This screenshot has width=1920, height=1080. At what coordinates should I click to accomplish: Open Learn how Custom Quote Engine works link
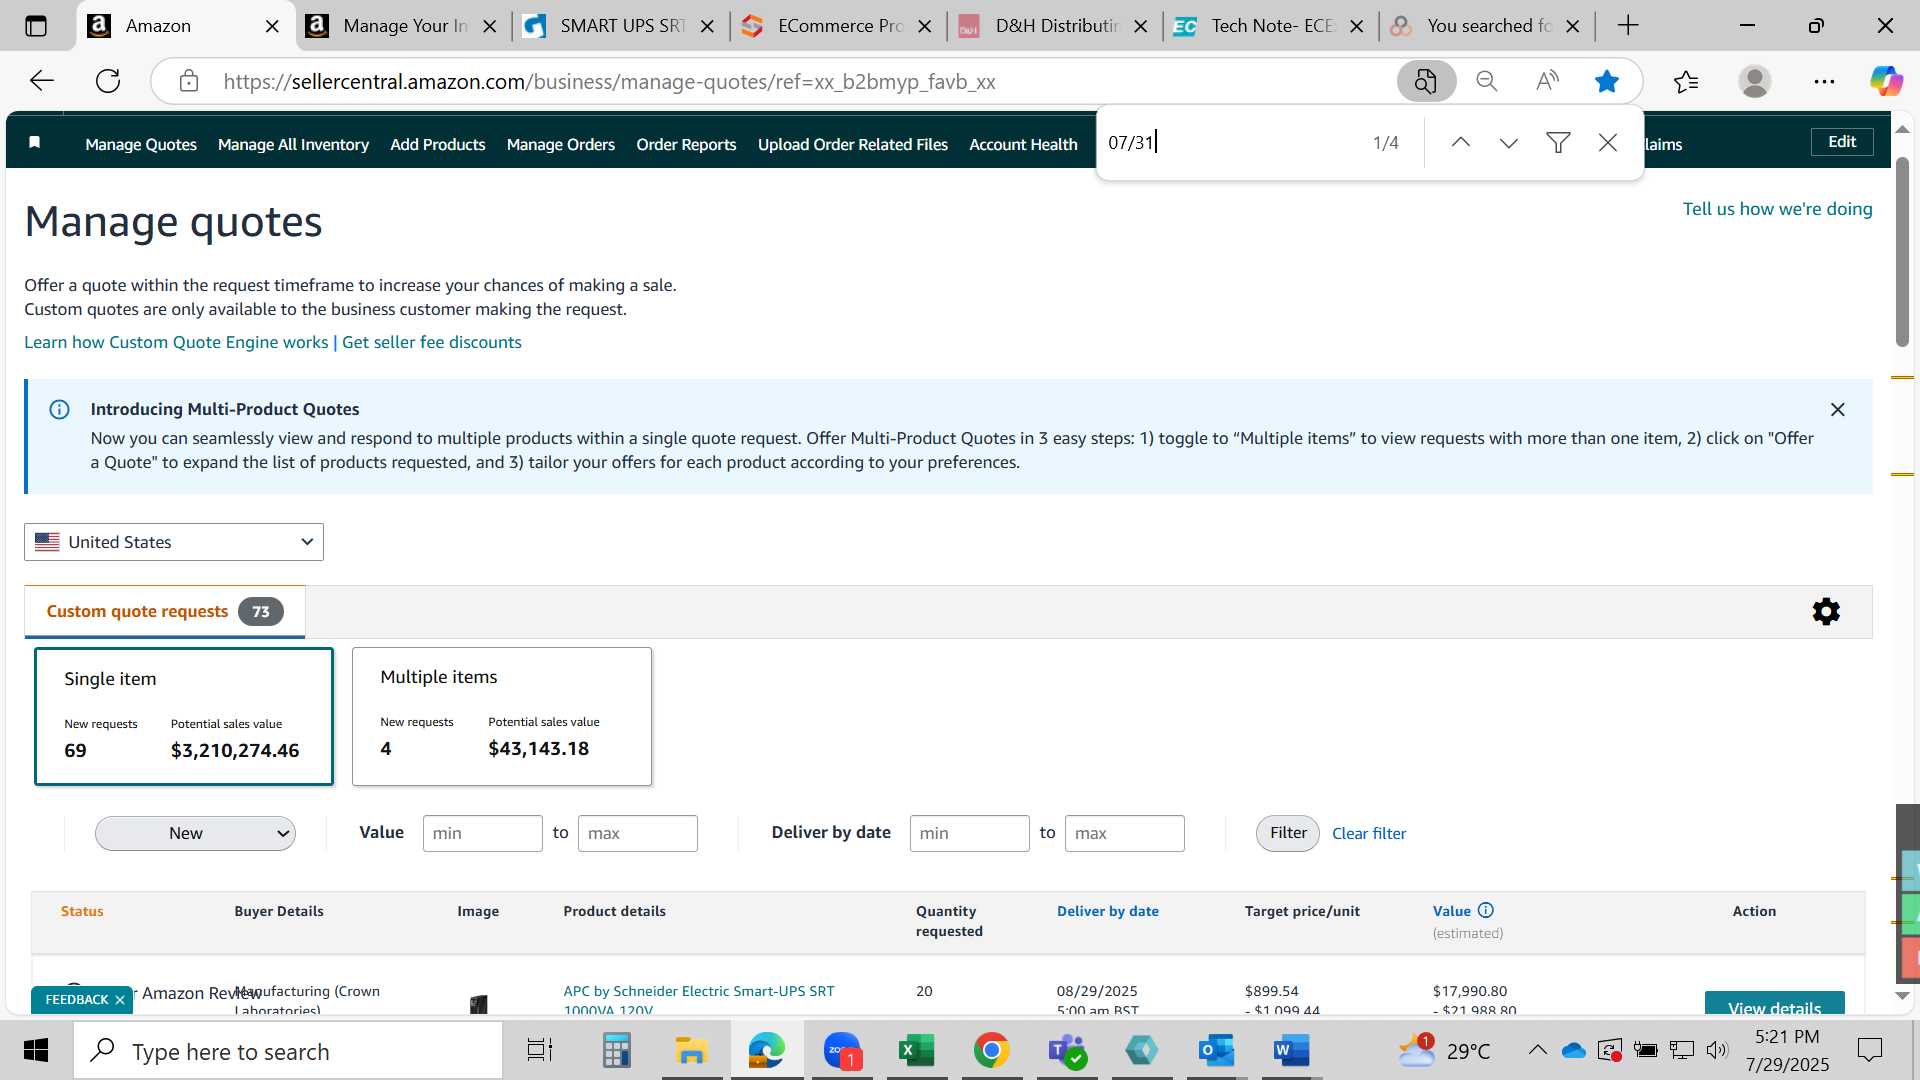pyautogui.click(x=176, y=342)
